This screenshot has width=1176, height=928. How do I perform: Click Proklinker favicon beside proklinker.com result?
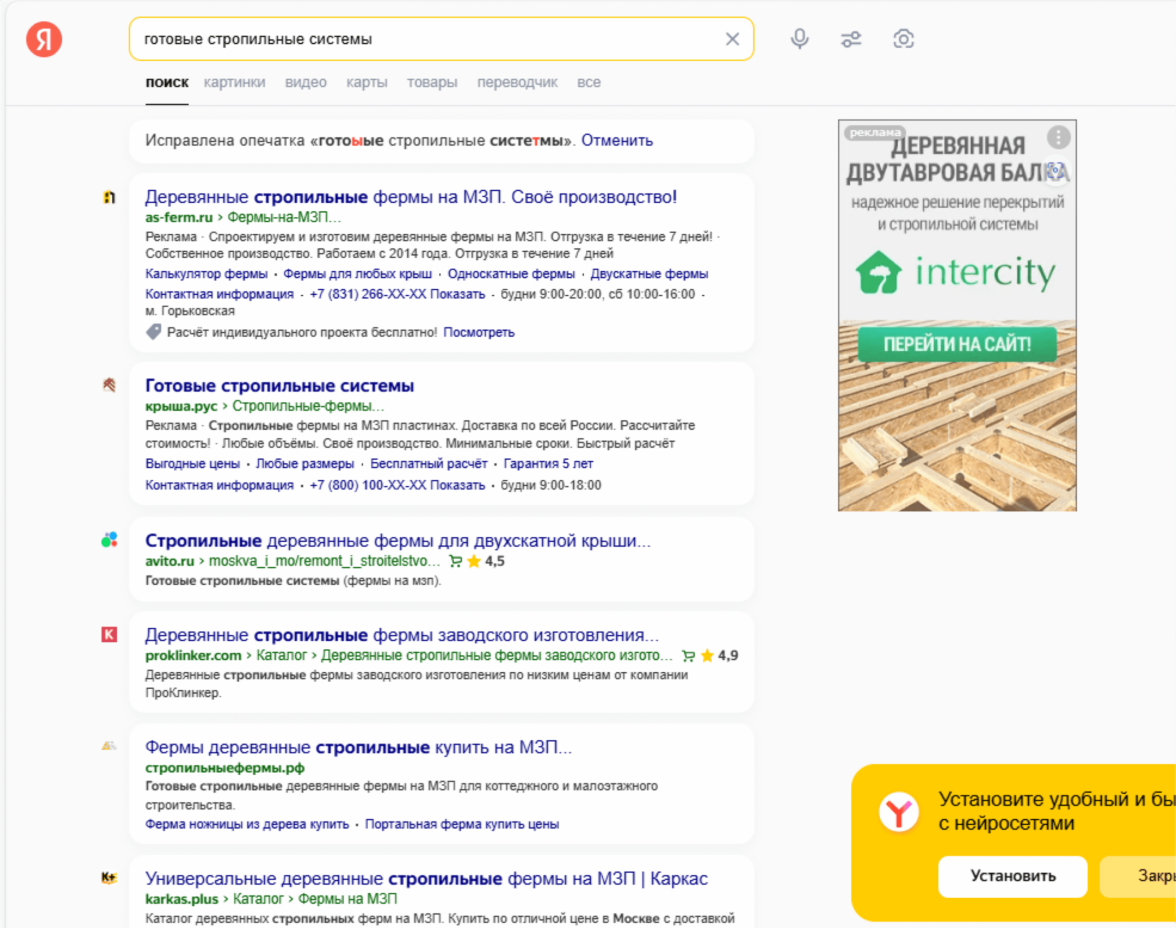pos(110,635)
